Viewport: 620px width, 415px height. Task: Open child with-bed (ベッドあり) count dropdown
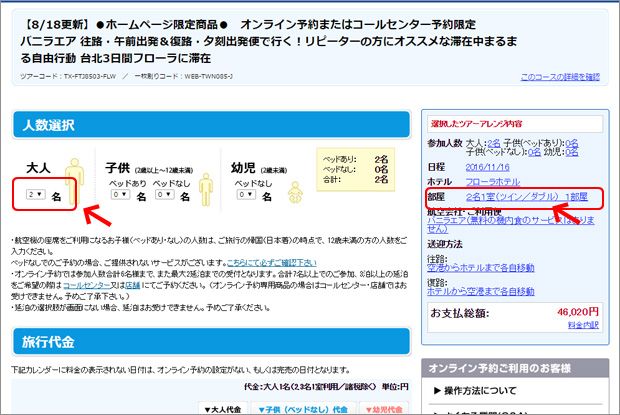[x=120, y=196]
